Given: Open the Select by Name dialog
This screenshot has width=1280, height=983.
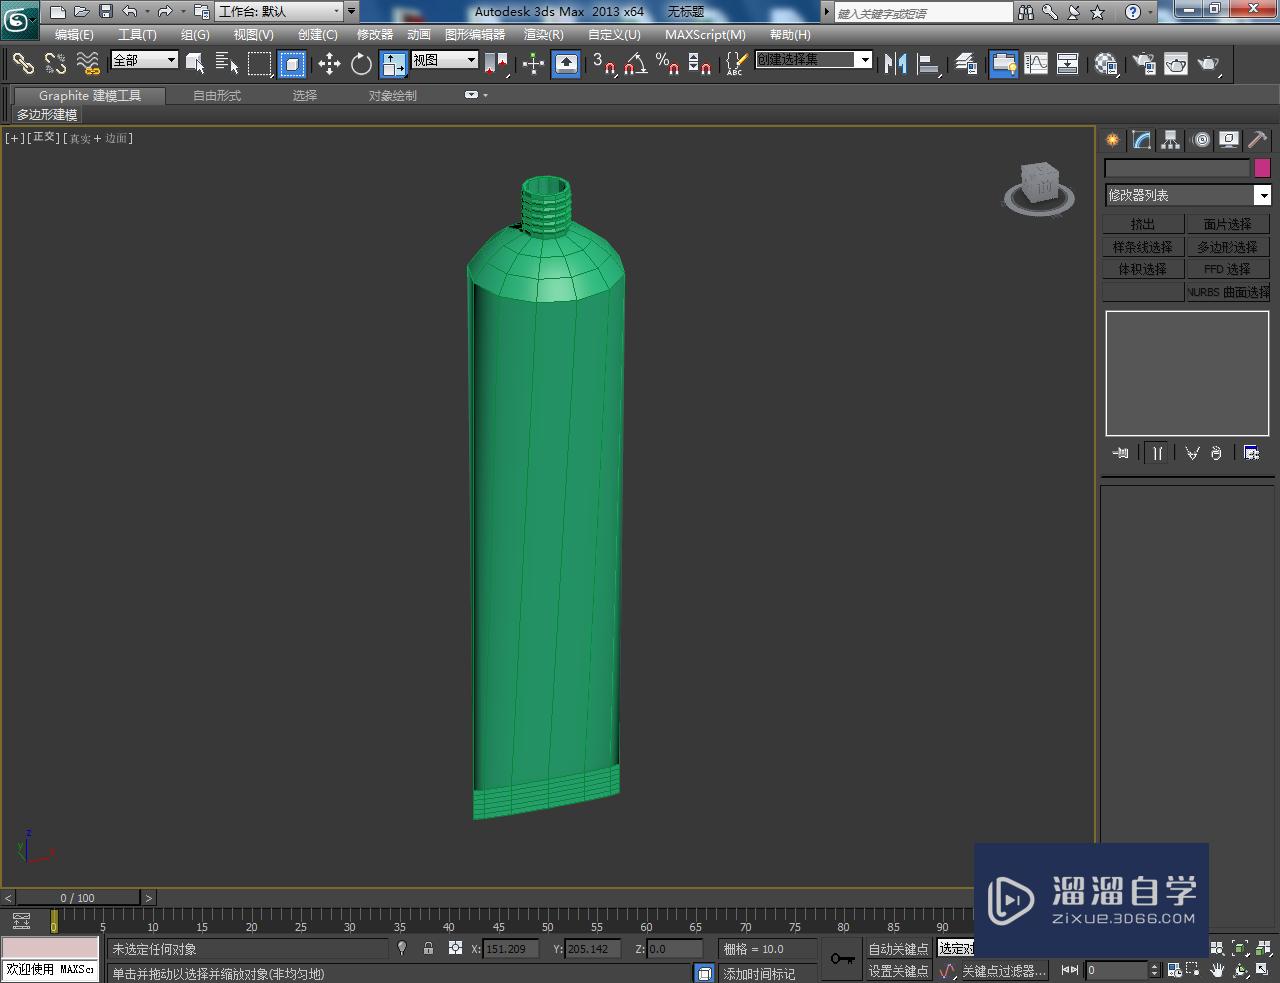Looking at the screenshot, I should tap(227, 64).
